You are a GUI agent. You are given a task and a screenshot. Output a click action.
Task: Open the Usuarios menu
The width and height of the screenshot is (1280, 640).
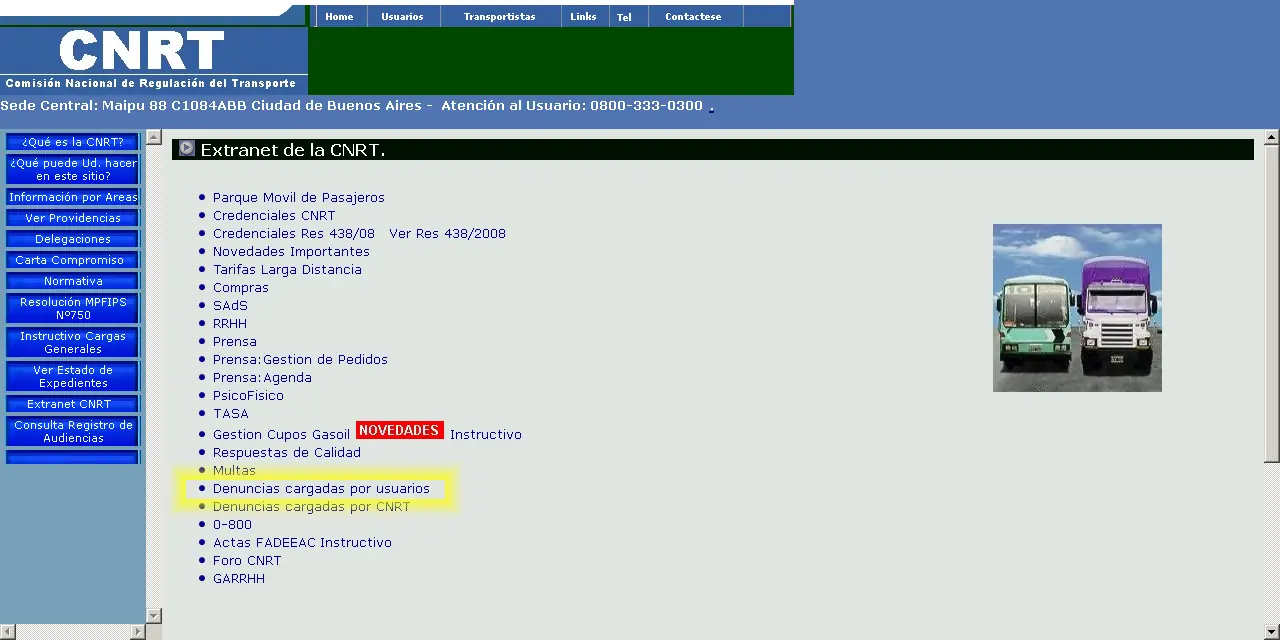[x=402, y=16]
